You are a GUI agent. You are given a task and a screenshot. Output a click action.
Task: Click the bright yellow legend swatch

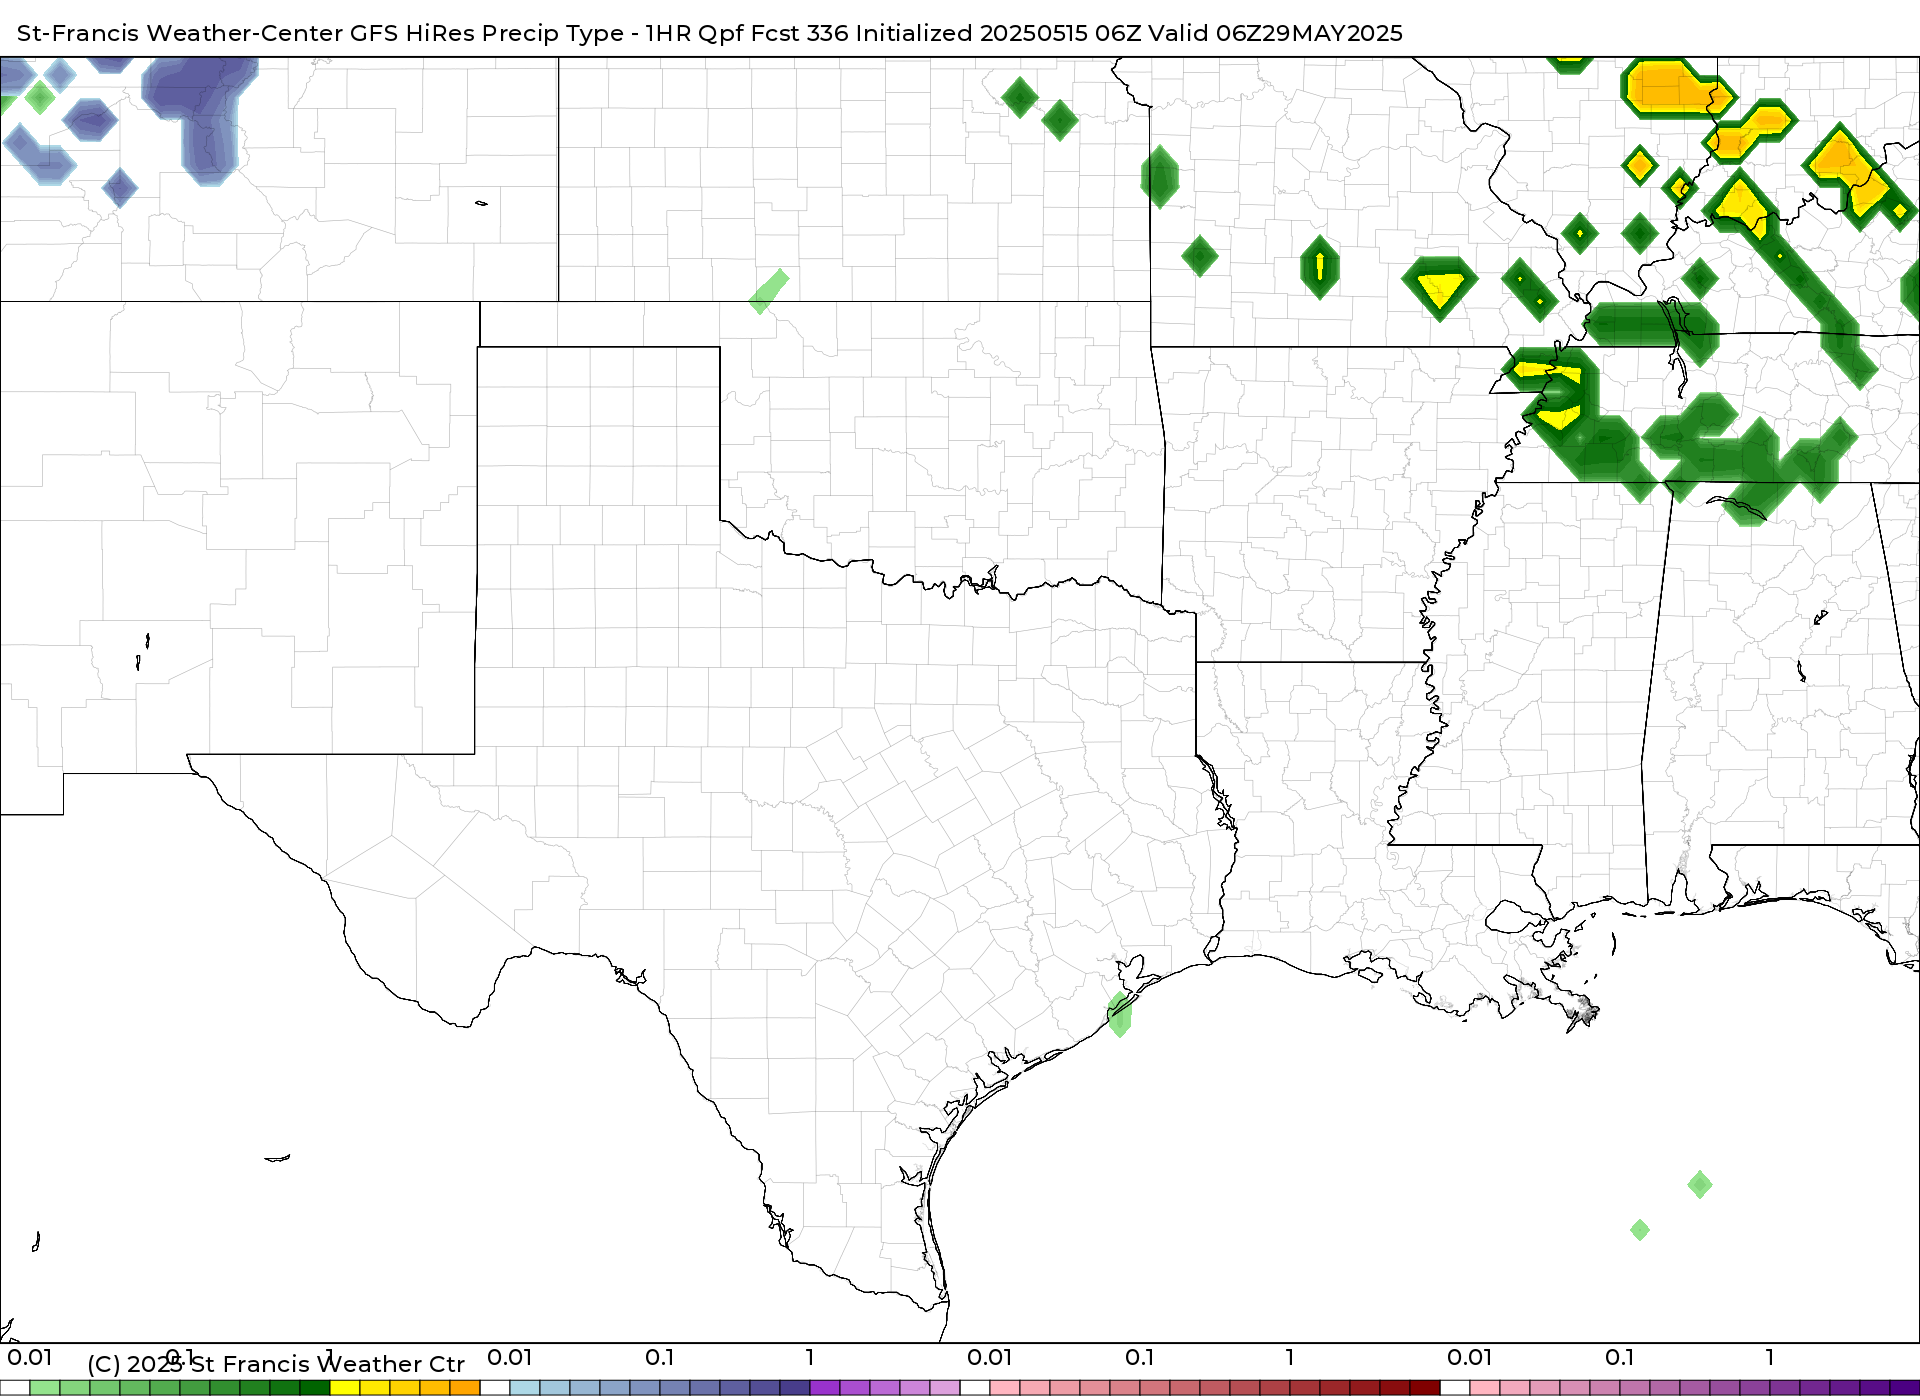click(x=345, y=1388)
